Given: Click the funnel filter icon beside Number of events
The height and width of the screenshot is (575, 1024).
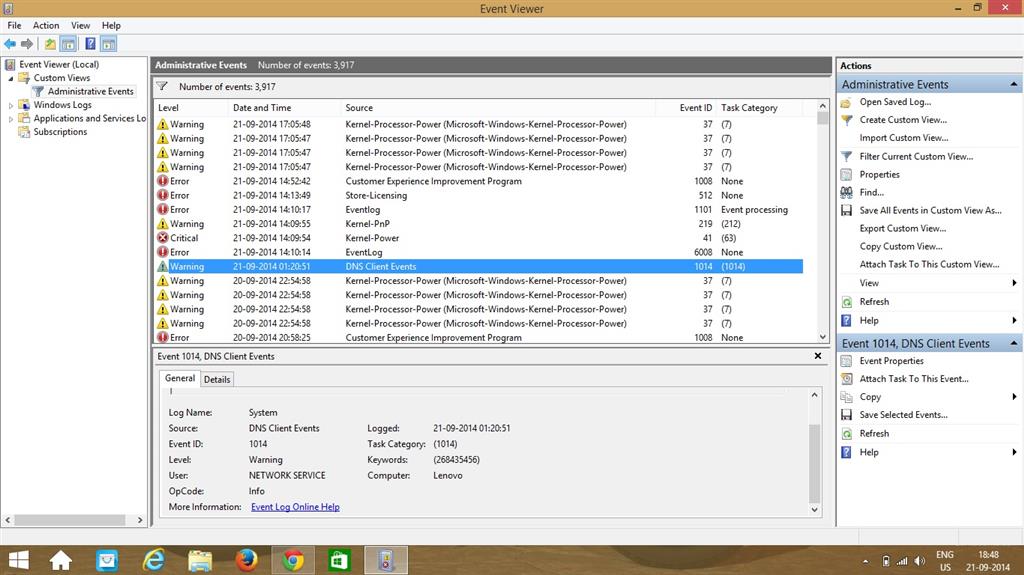Looking at the screenshot, I should [x=162, y=86].
